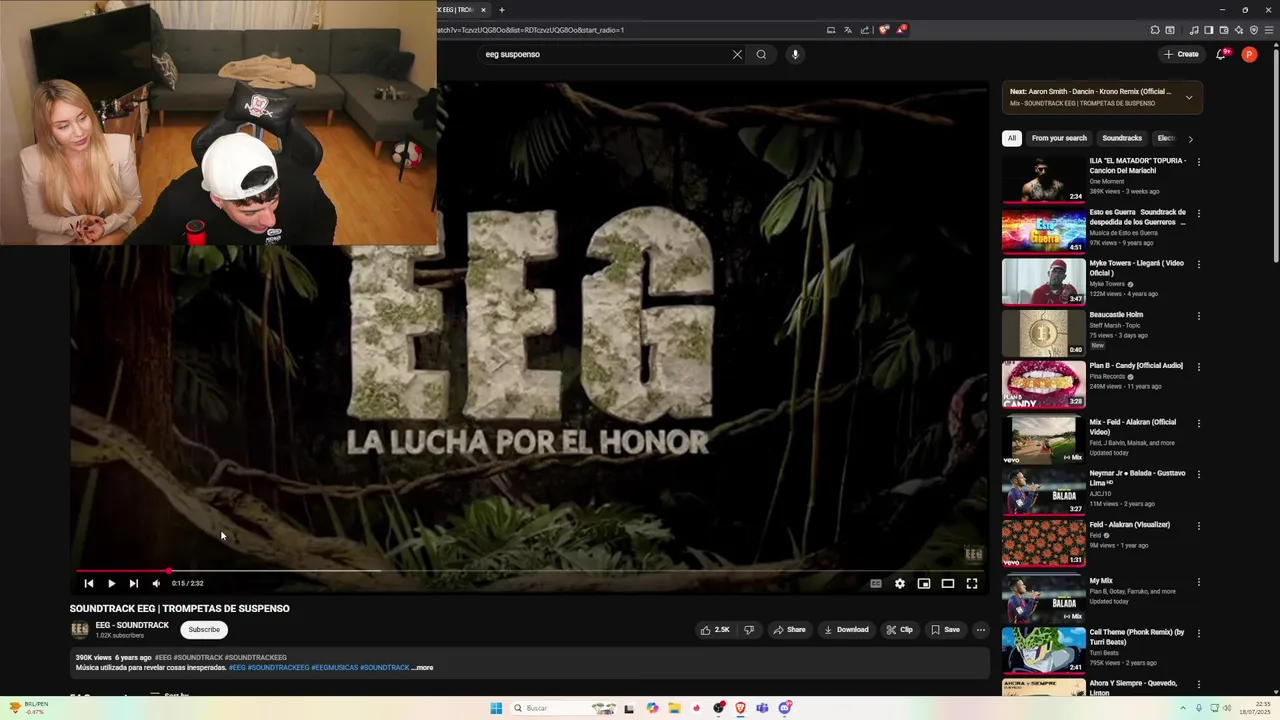
Task: Open the Create menu
Action: (x=1181, y=54)
